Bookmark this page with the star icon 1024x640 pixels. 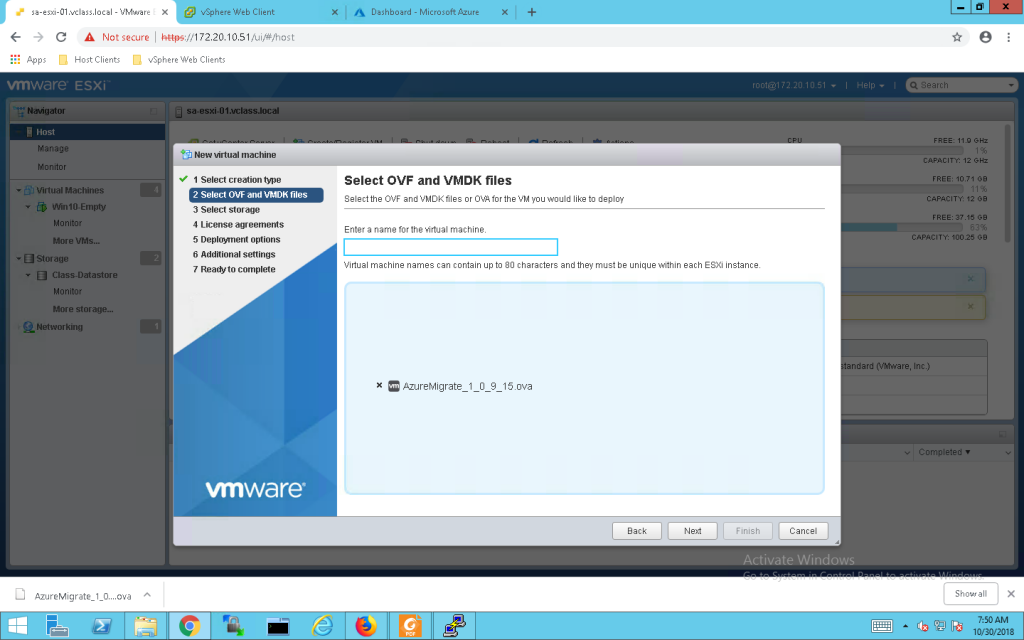click(x=957, y=37)
